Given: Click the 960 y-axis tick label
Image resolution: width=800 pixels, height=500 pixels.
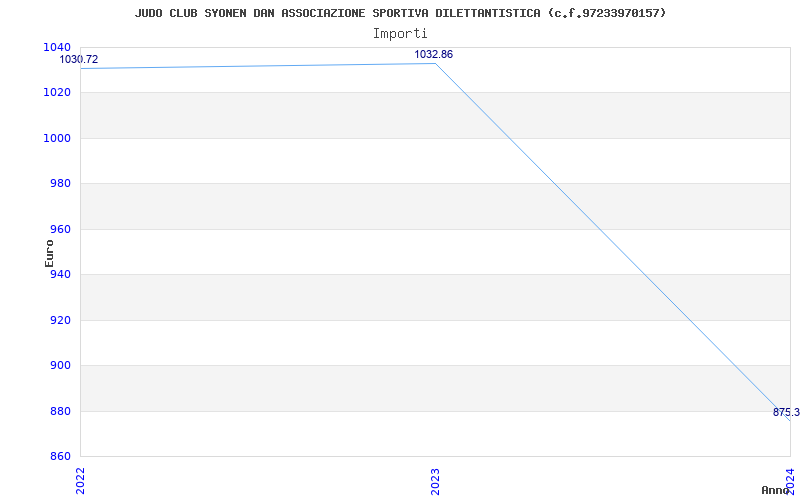Looking at the screenshot, I should [60, 230].
